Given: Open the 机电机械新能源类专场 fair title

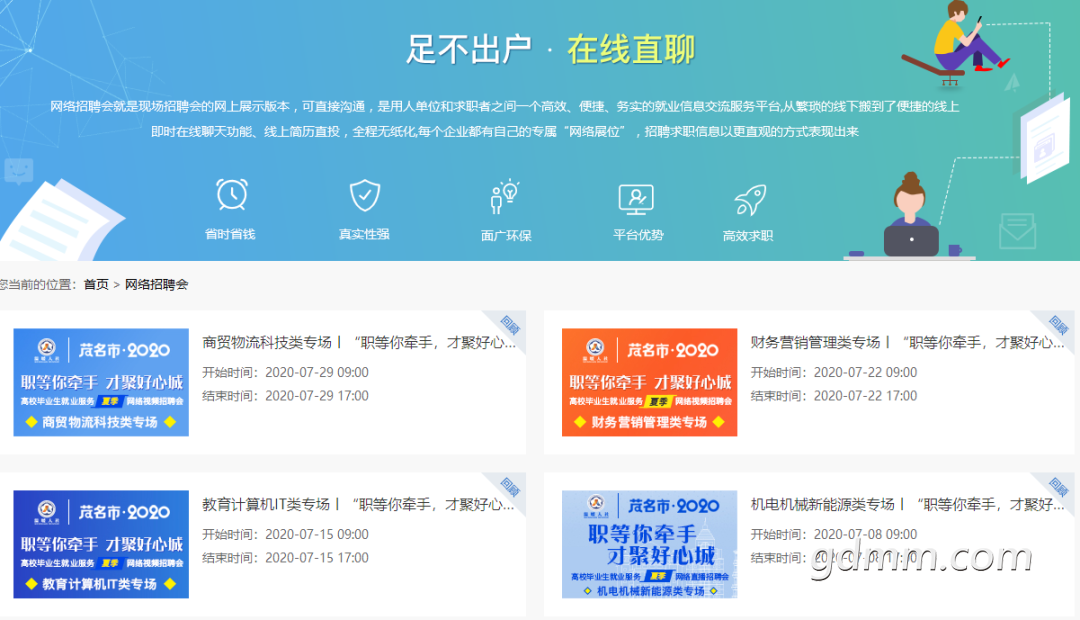Looking at the screenshot, I should pyautogui.click(x=907, y=504).
